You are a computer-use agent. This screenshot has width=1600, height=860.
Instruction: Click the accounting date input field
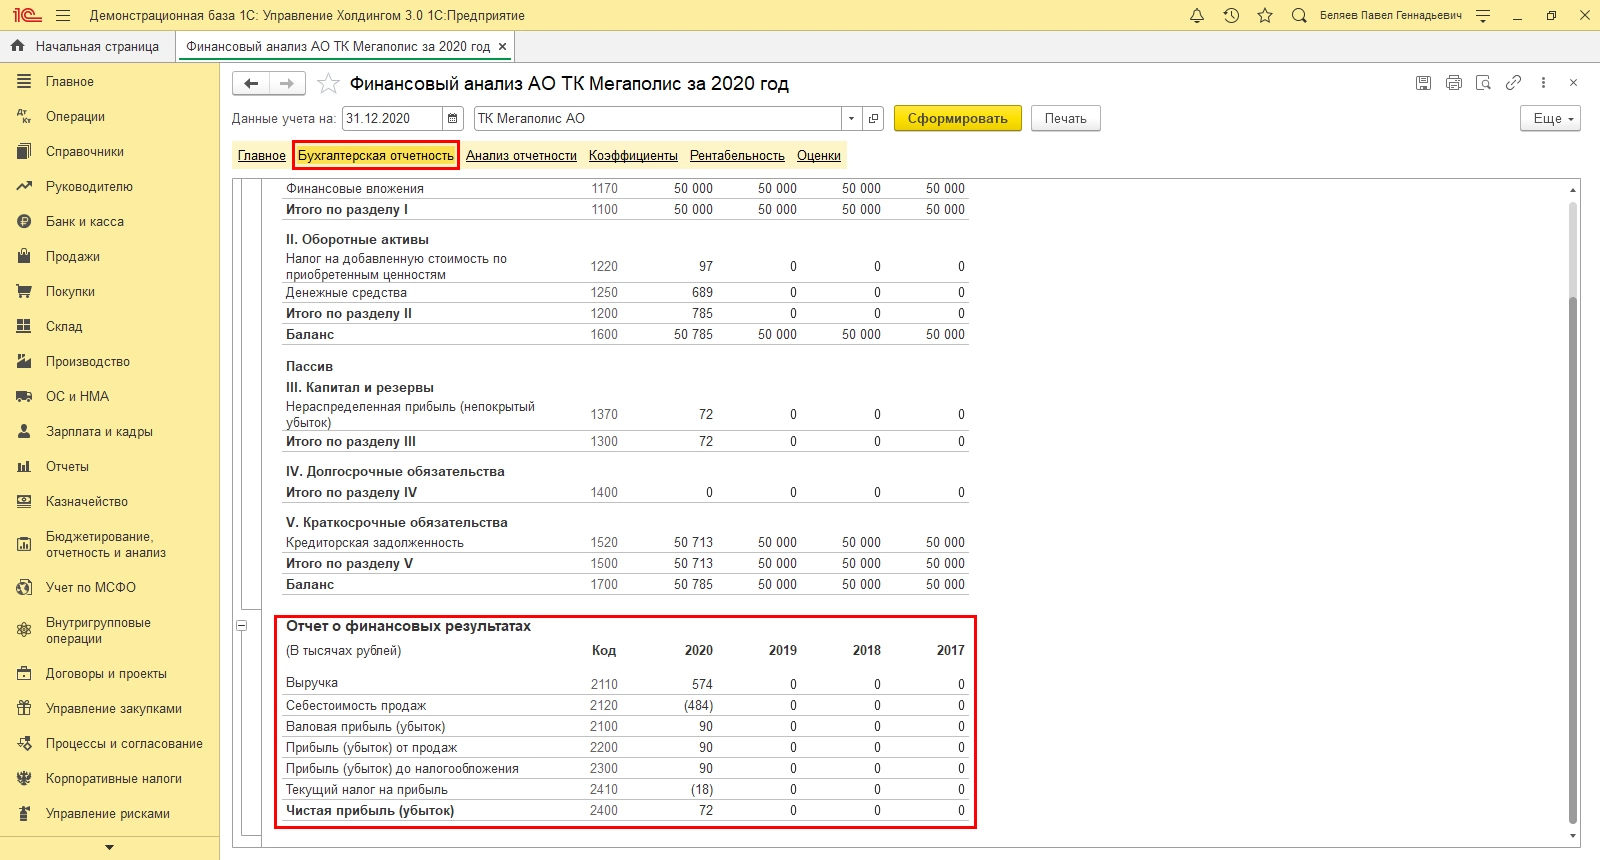point(391,118)
